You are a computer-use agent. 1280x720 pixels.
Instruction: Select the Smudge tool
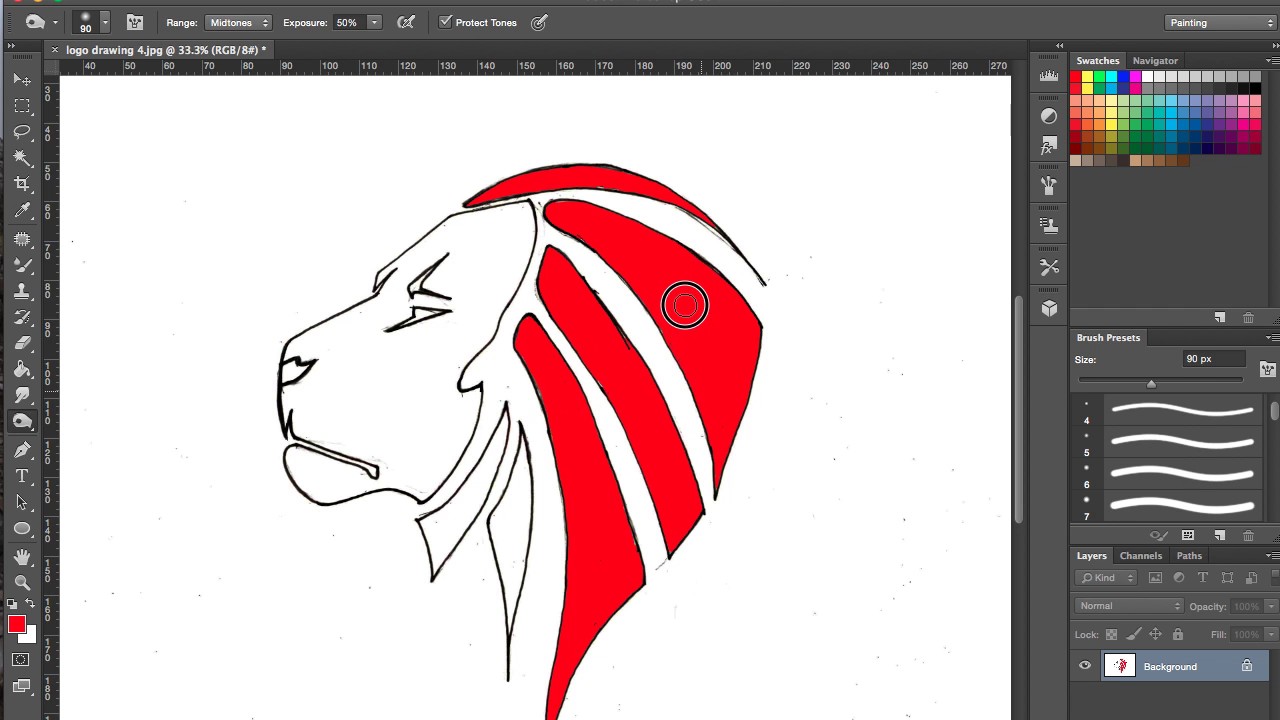(22, 395)
